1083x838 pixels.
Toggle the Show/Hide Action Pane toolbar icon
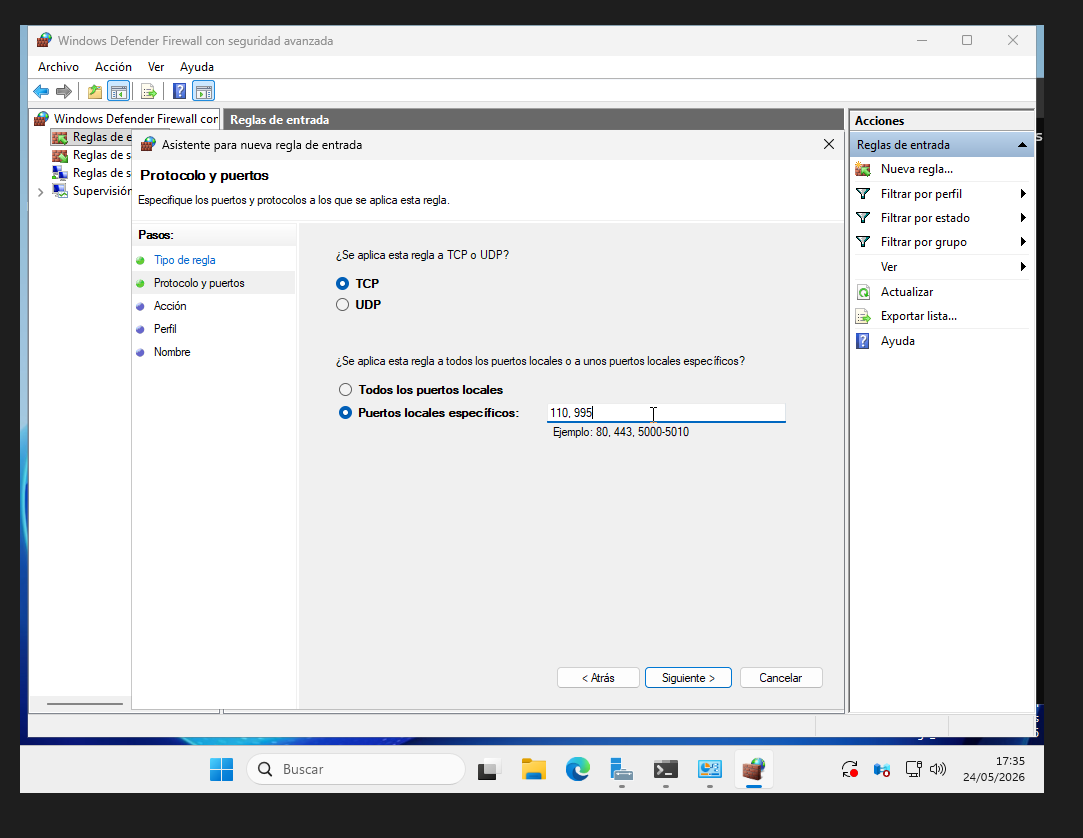(x=204, y=91)
